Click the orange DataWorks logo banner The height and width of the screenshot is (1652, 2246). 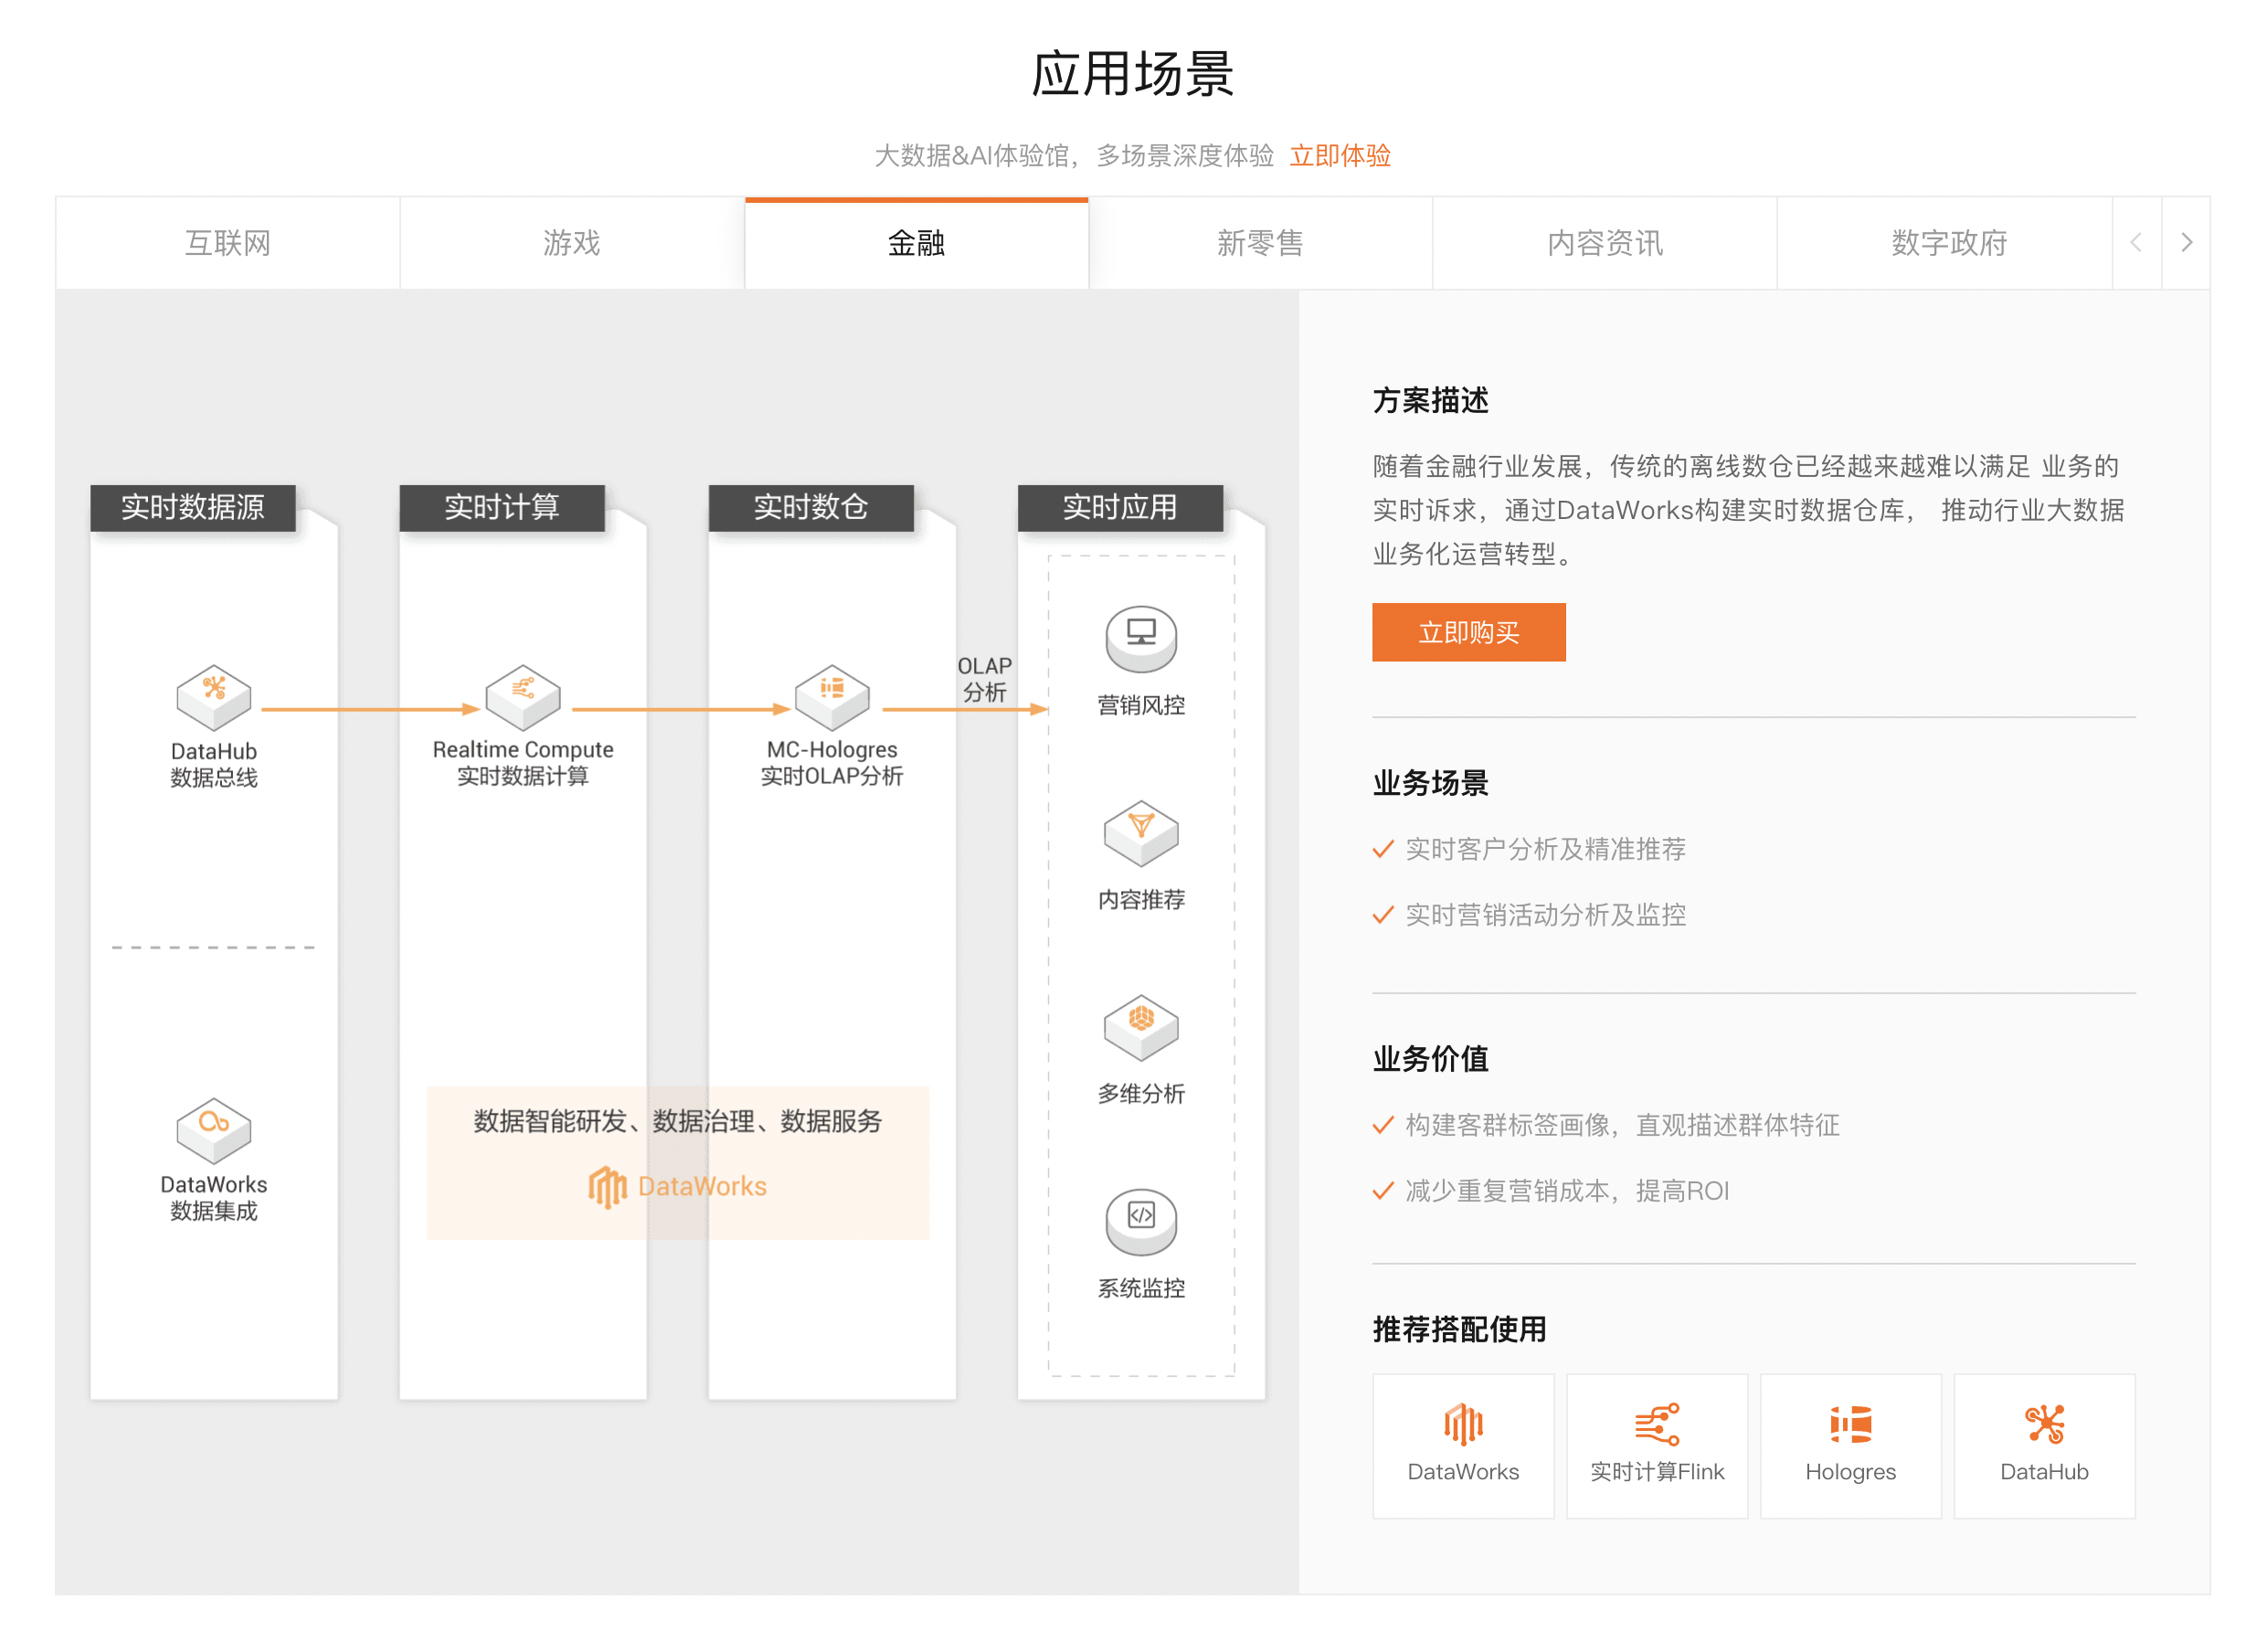(x=677, y=1185)
